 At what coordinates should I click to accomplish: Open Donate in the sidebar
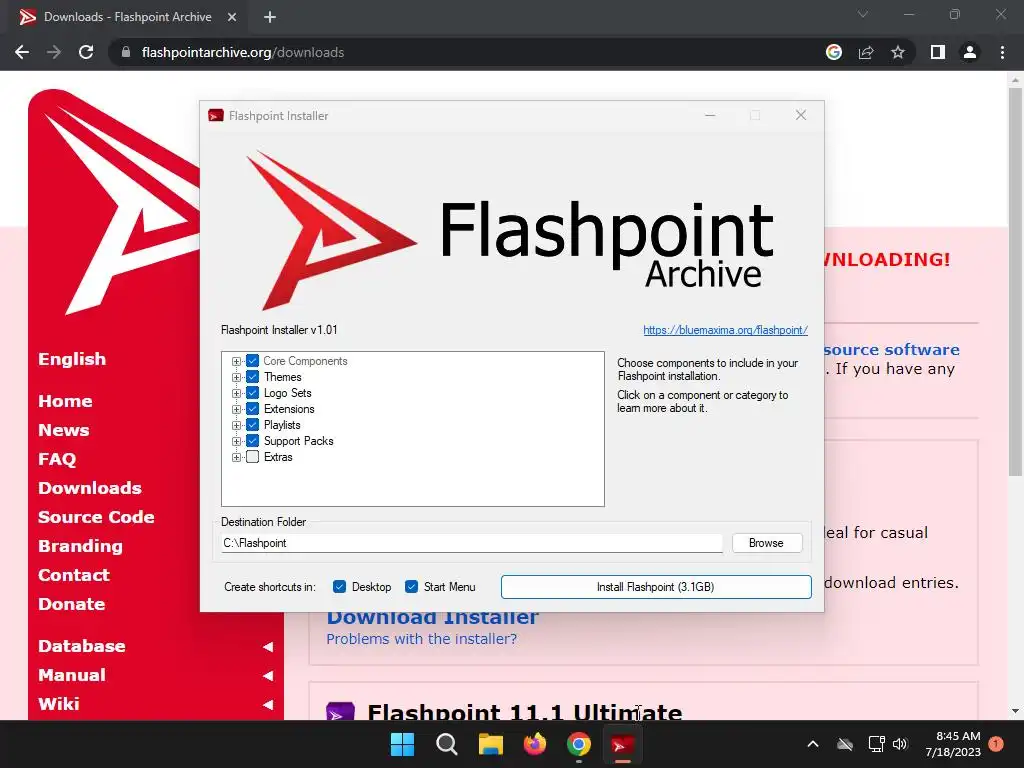(x=71, y=604)
